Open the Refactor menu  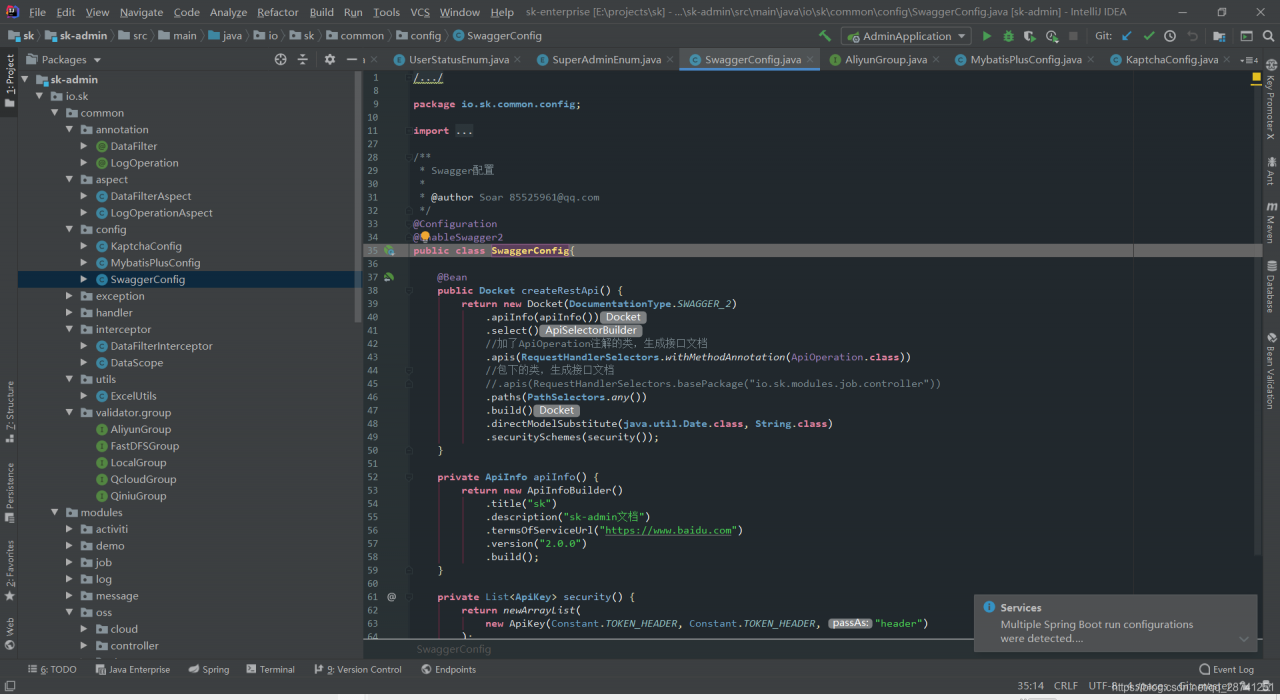tap(278, 12)
